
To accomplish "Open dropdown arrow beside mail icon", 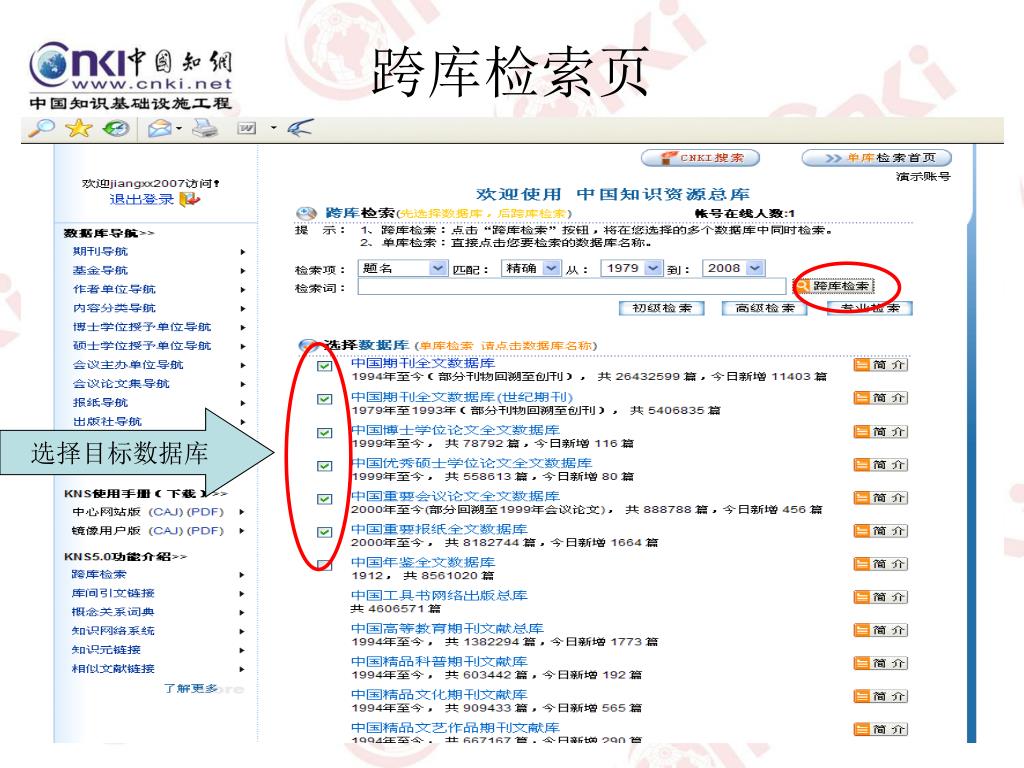I will (178, 129).
